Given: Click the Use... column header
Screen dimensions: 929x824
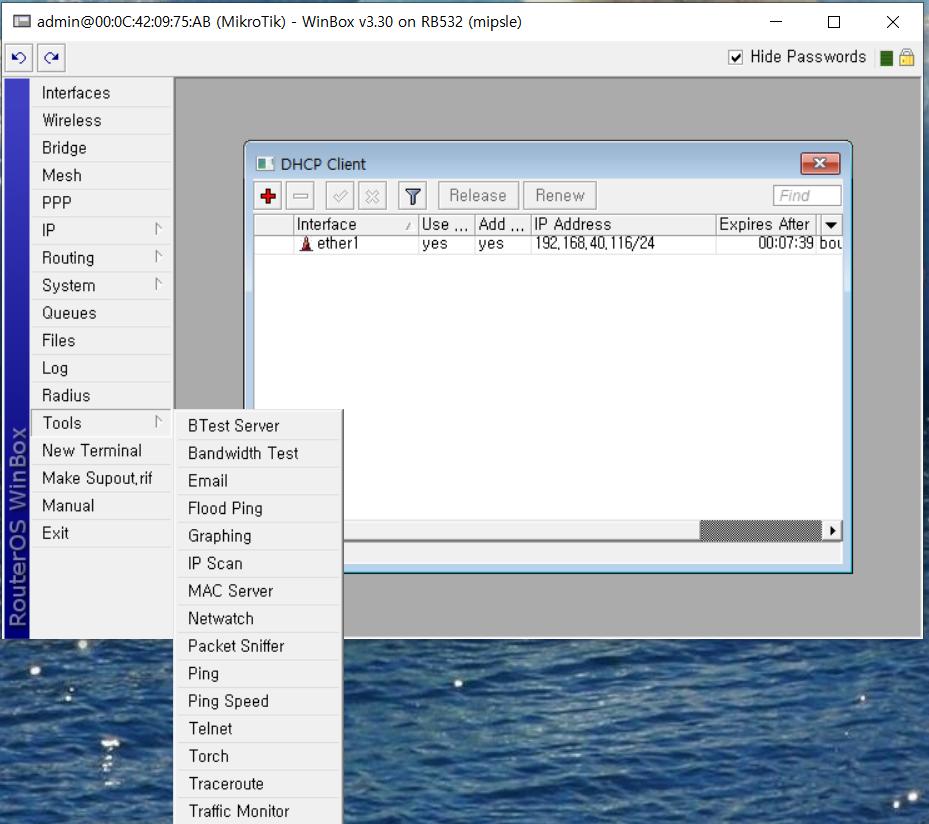Looking at the screenshot, I should tap(446, 225).
